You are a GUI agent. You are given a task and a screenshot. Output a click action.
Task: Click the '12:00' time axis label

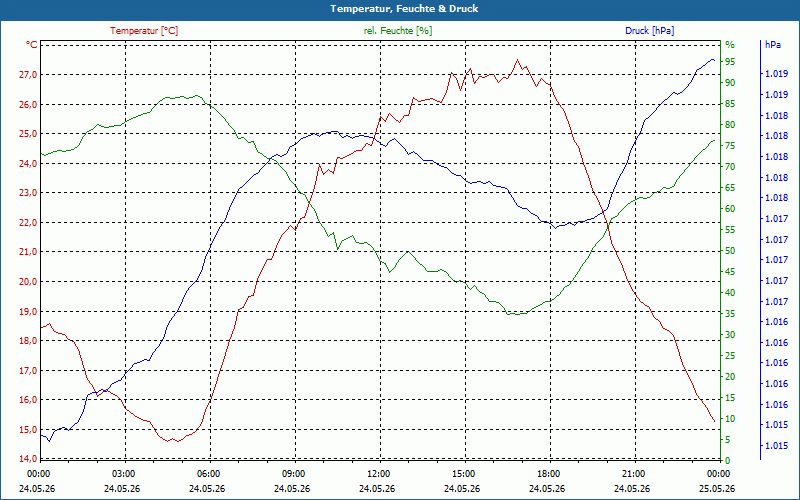pyautogui.click(x=378, y=474)
